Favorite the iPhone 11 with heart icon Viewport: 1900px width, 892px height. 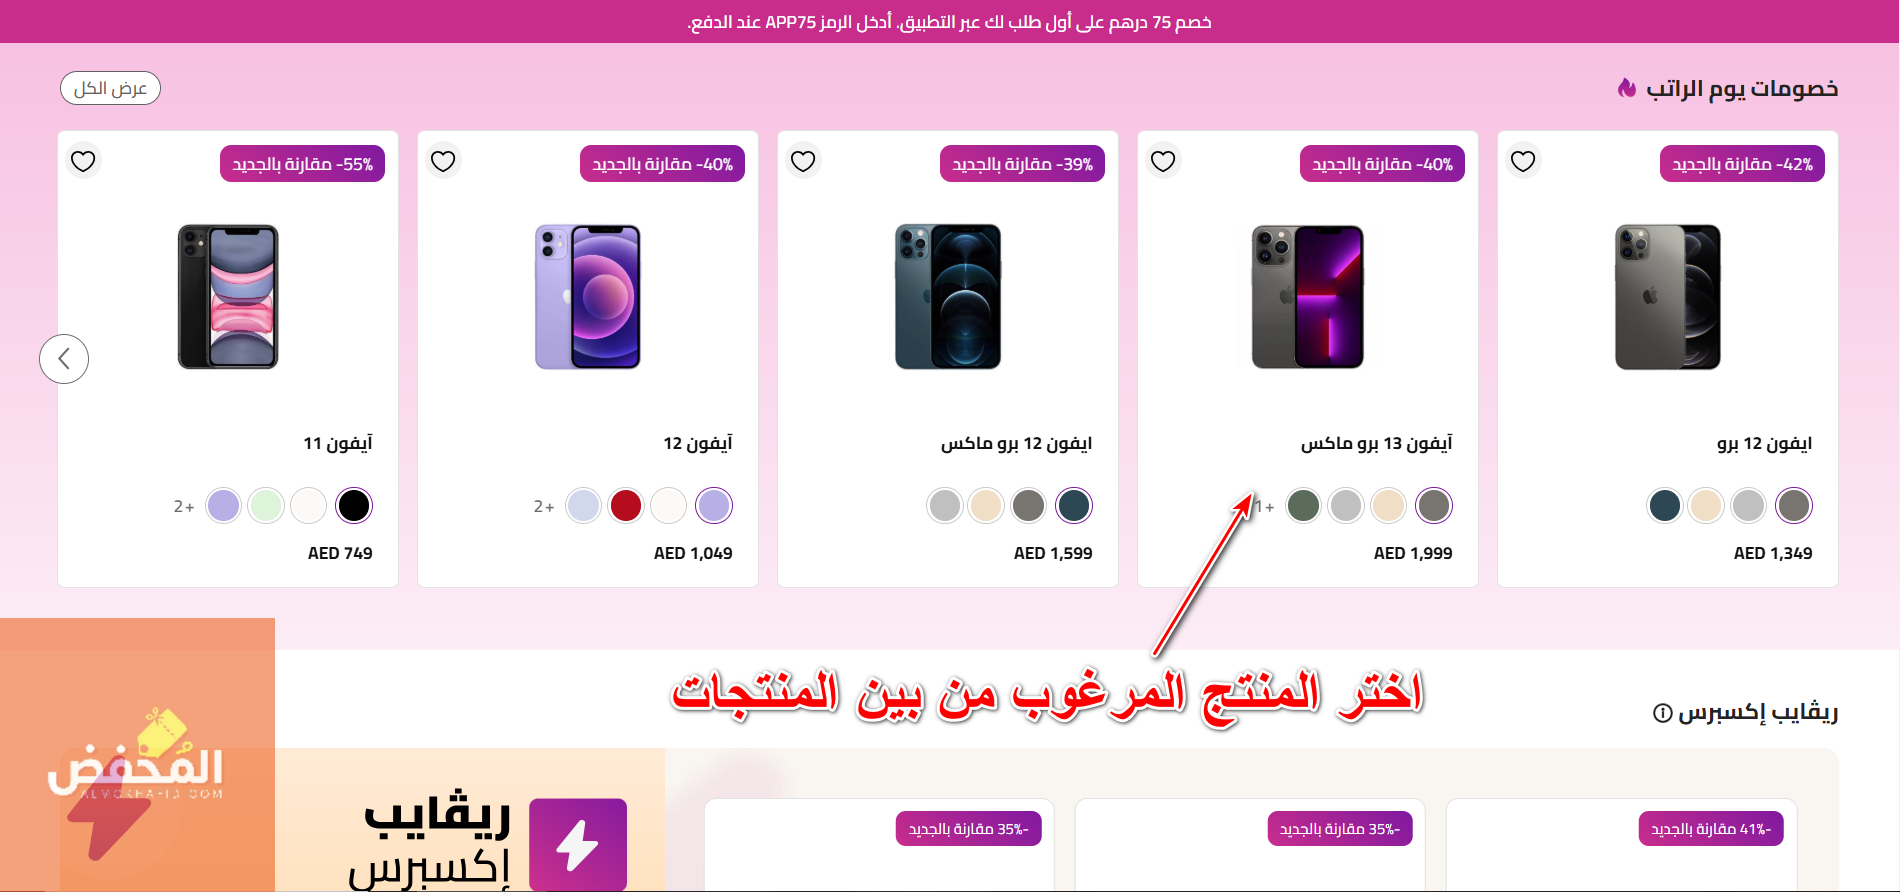coord(83,161)
